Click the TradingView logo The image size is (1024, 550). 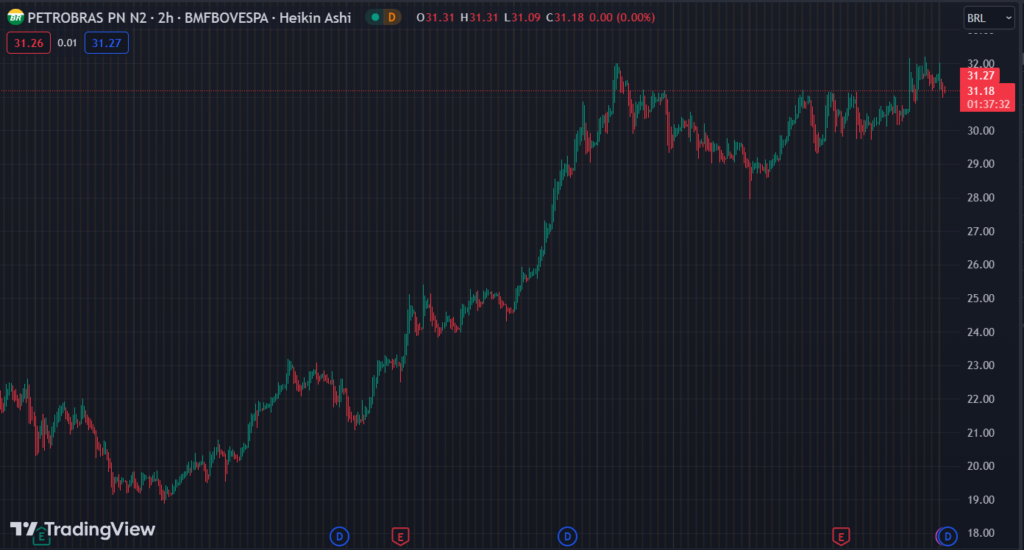click(82, 529)
